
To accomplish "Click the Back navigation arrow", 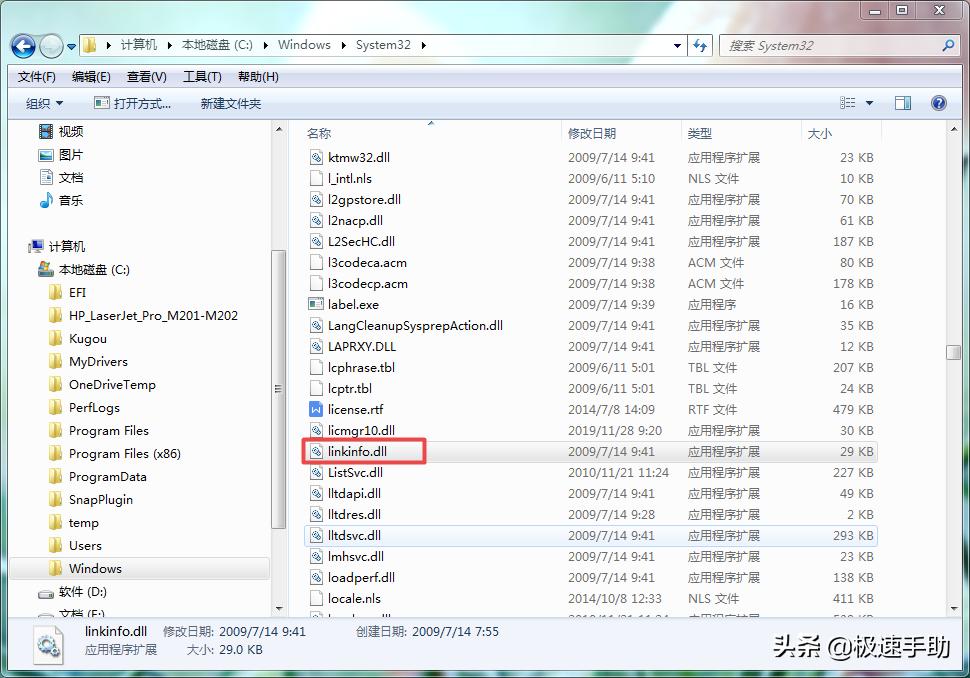I will click(22, 46).
